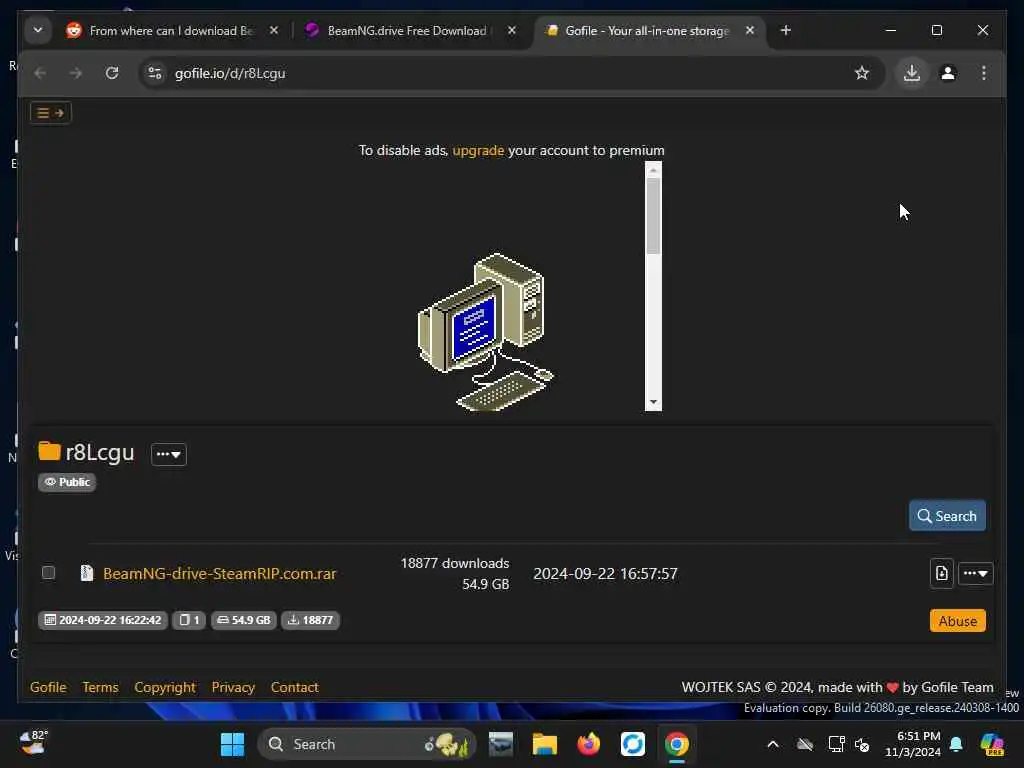
Task: View site information icon in address bar
Action: (155, 73)
